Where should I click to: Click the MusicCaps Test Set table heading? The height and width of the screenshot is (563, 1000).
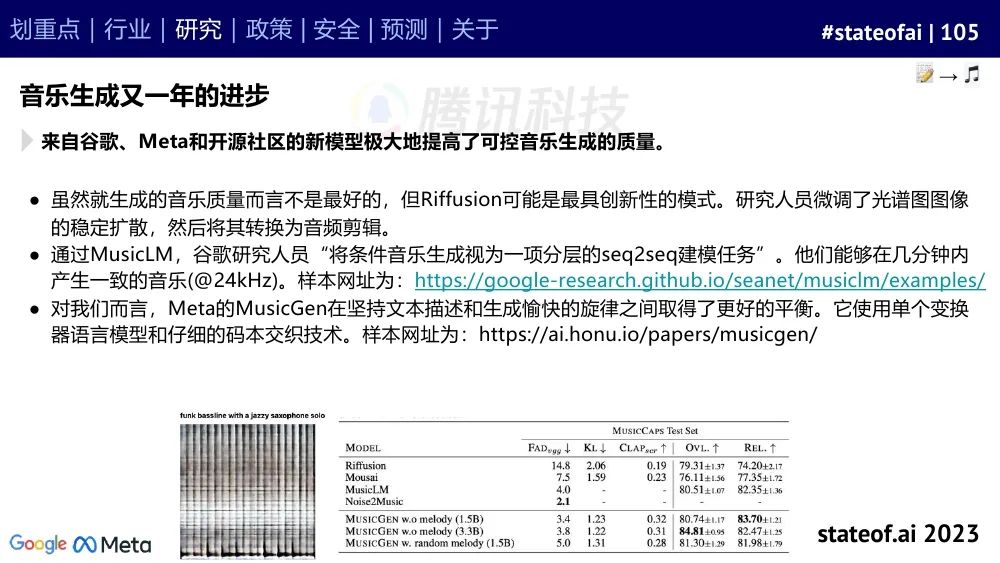coord(655,431)
